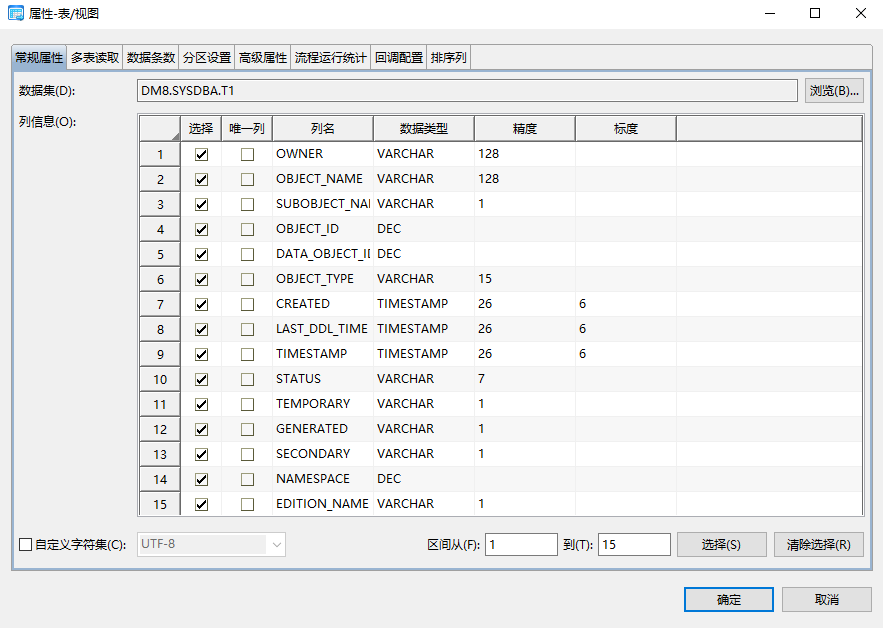Close the properties dialog window
The height and width of the screenshot is (628, 883).
coord(860,13)
